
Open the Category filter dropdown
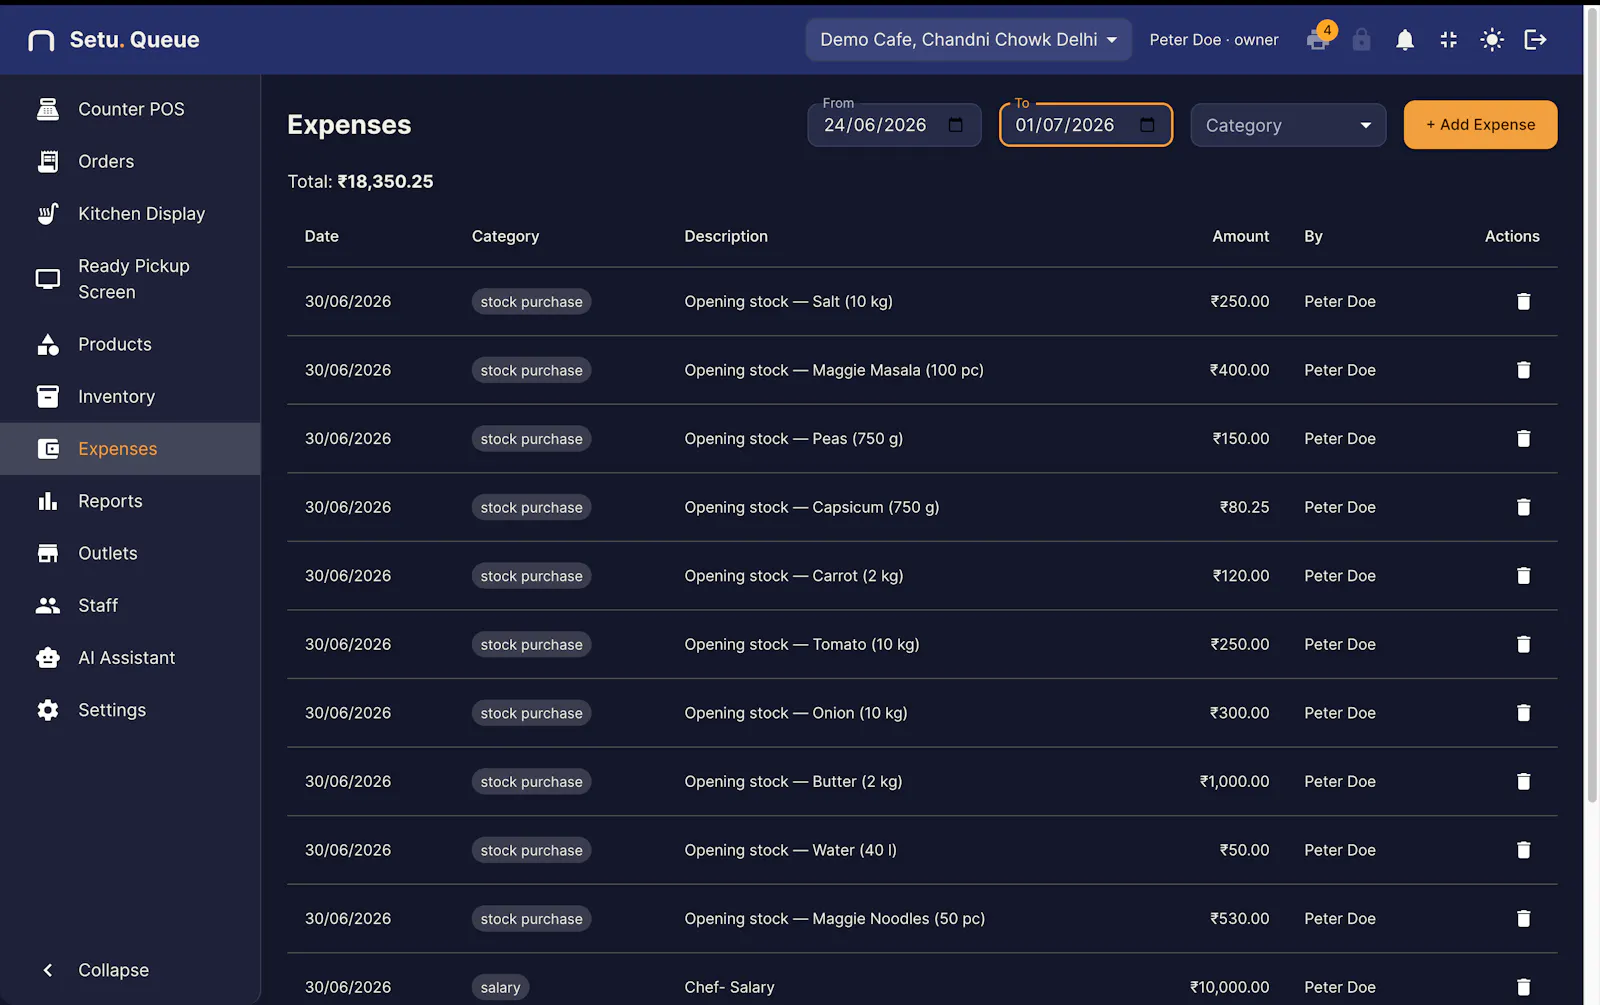1288,125
